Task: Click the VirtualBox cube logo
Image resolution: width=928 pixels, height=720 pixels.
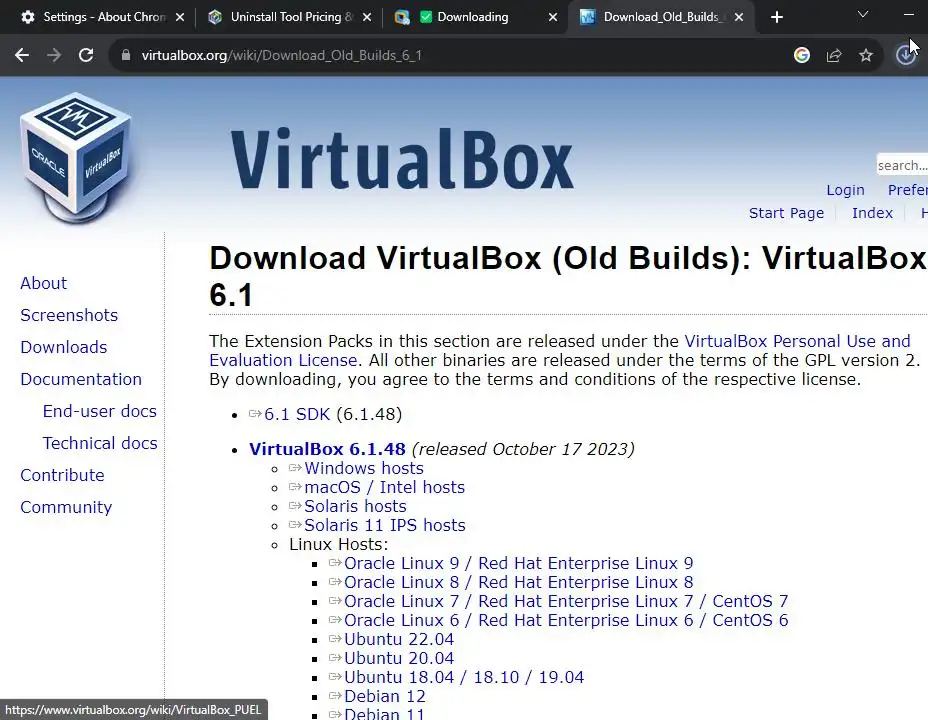Action: 76,157
